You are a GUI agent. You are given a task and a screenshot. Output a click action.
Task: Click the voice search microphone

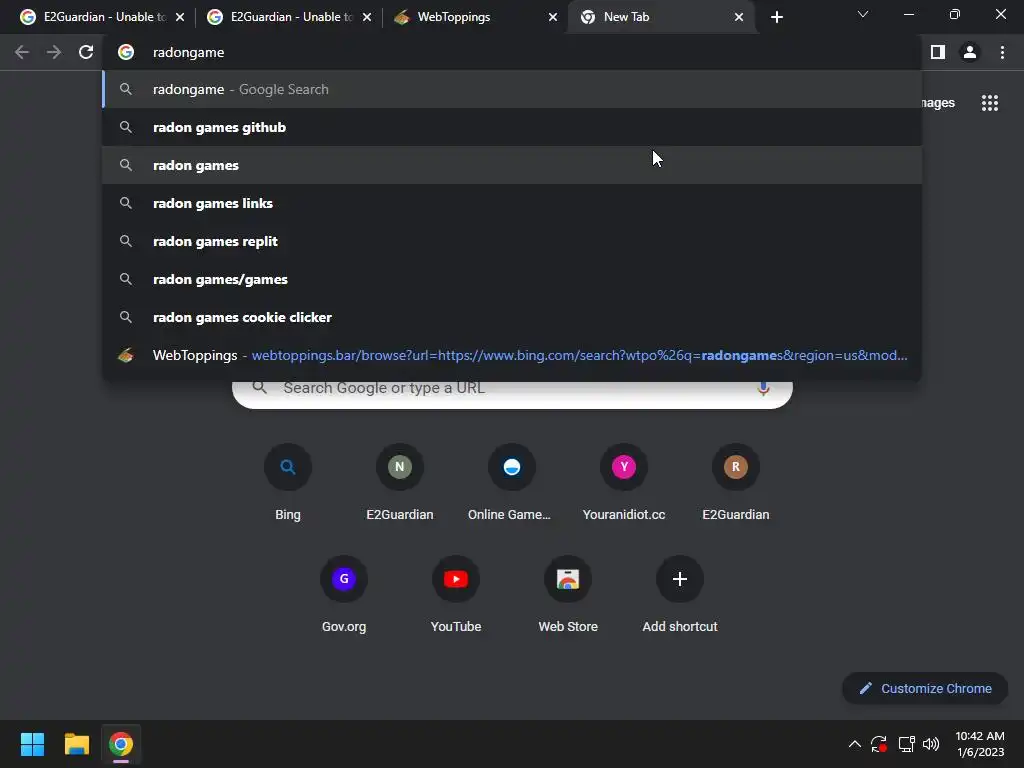point(763,389)
